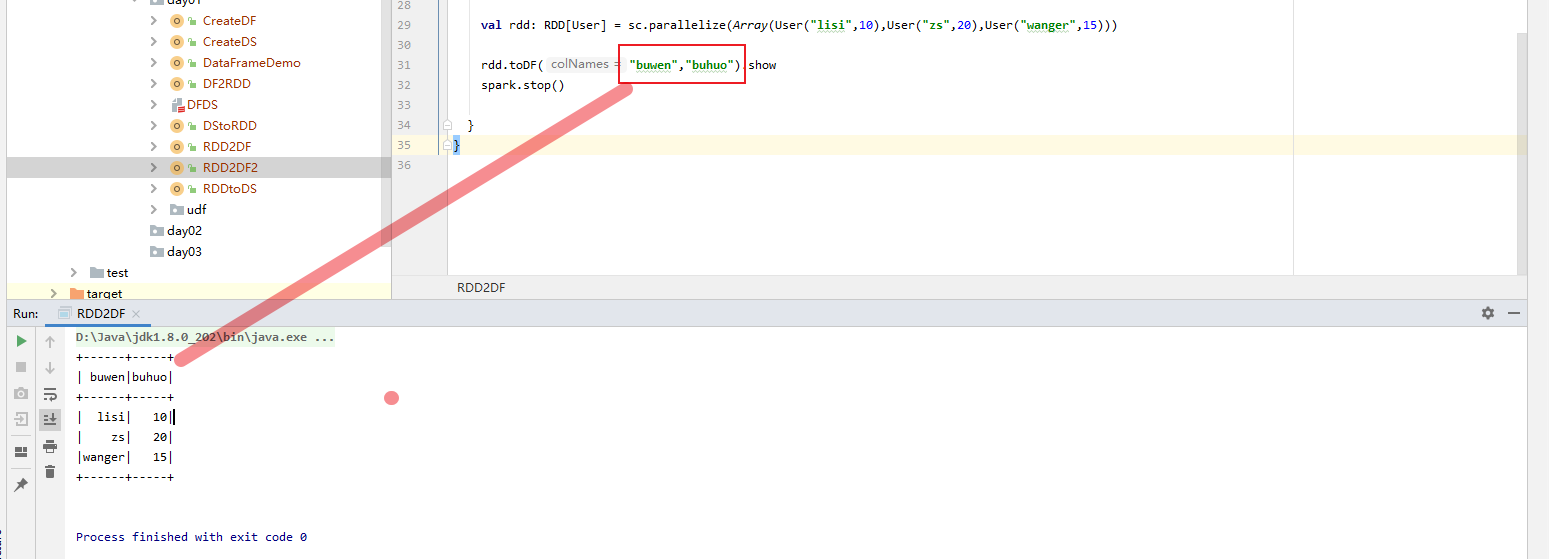Expand the DataFrameDemo tree node
Screen dimensions: 1549x559
click(153, 62)
